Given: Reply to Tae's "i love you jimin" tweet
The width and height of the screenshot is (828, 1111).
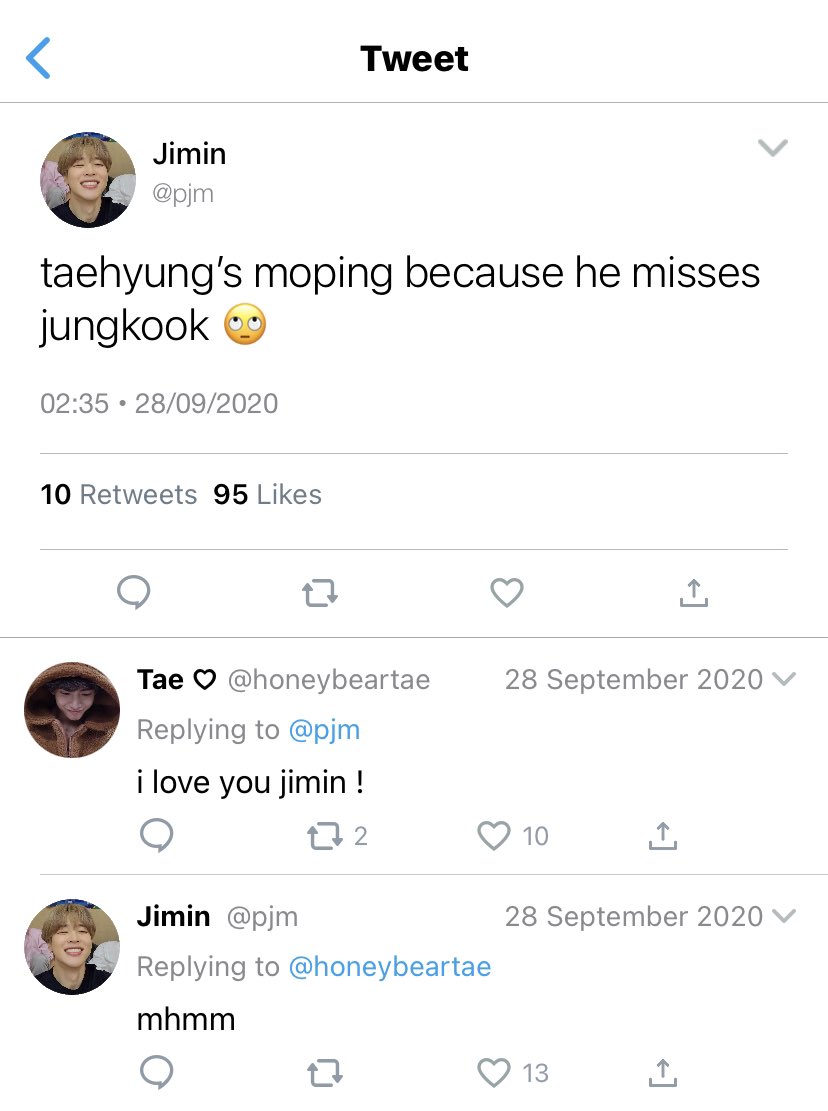Looking at the screenshot, I should click(157, 835).
